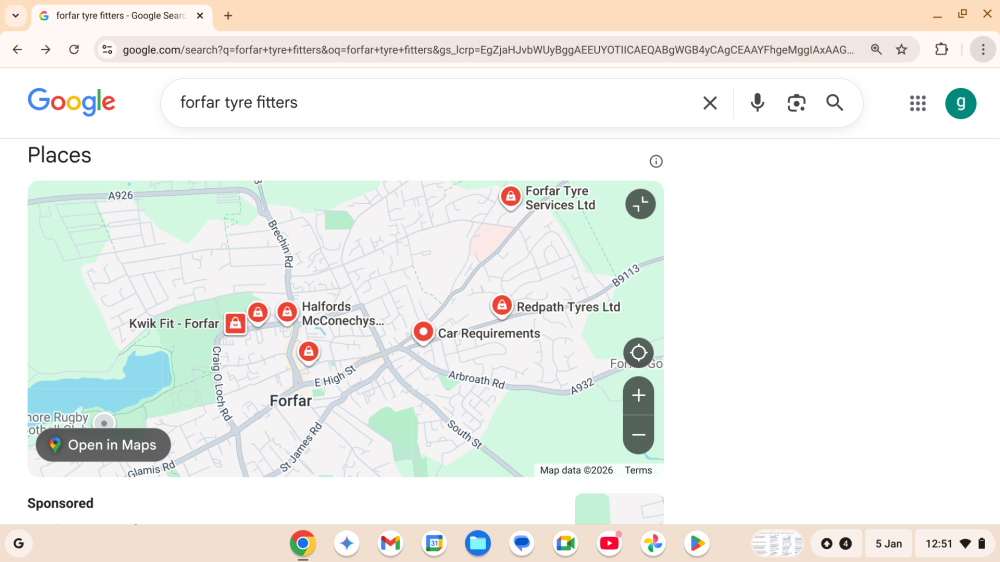Zoom in on the map
This screenshot has width=1000, height=562.
638,396
